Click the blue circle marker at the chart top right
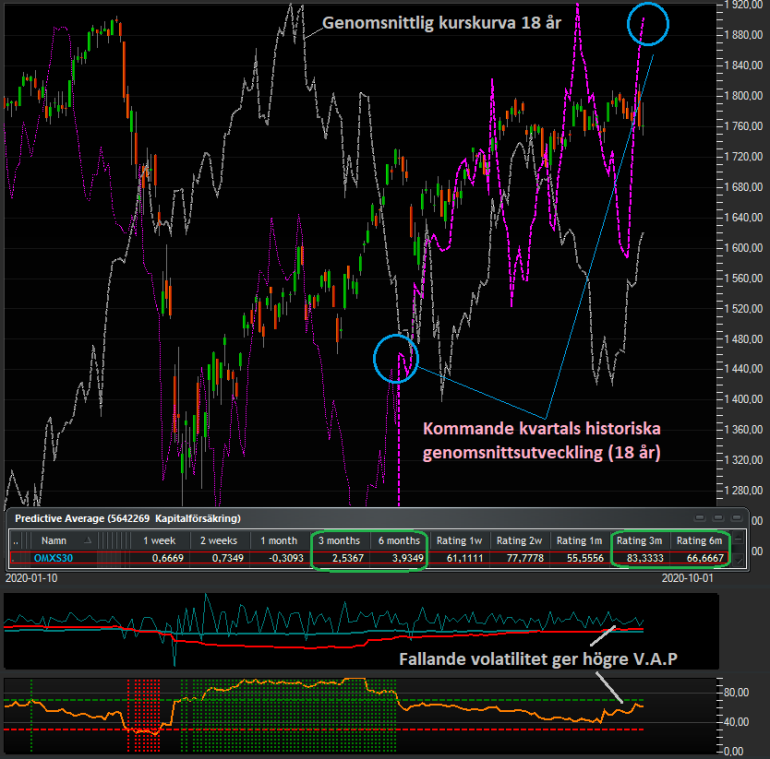This screenshot has height=759, width=770. (x=647, y=25)
